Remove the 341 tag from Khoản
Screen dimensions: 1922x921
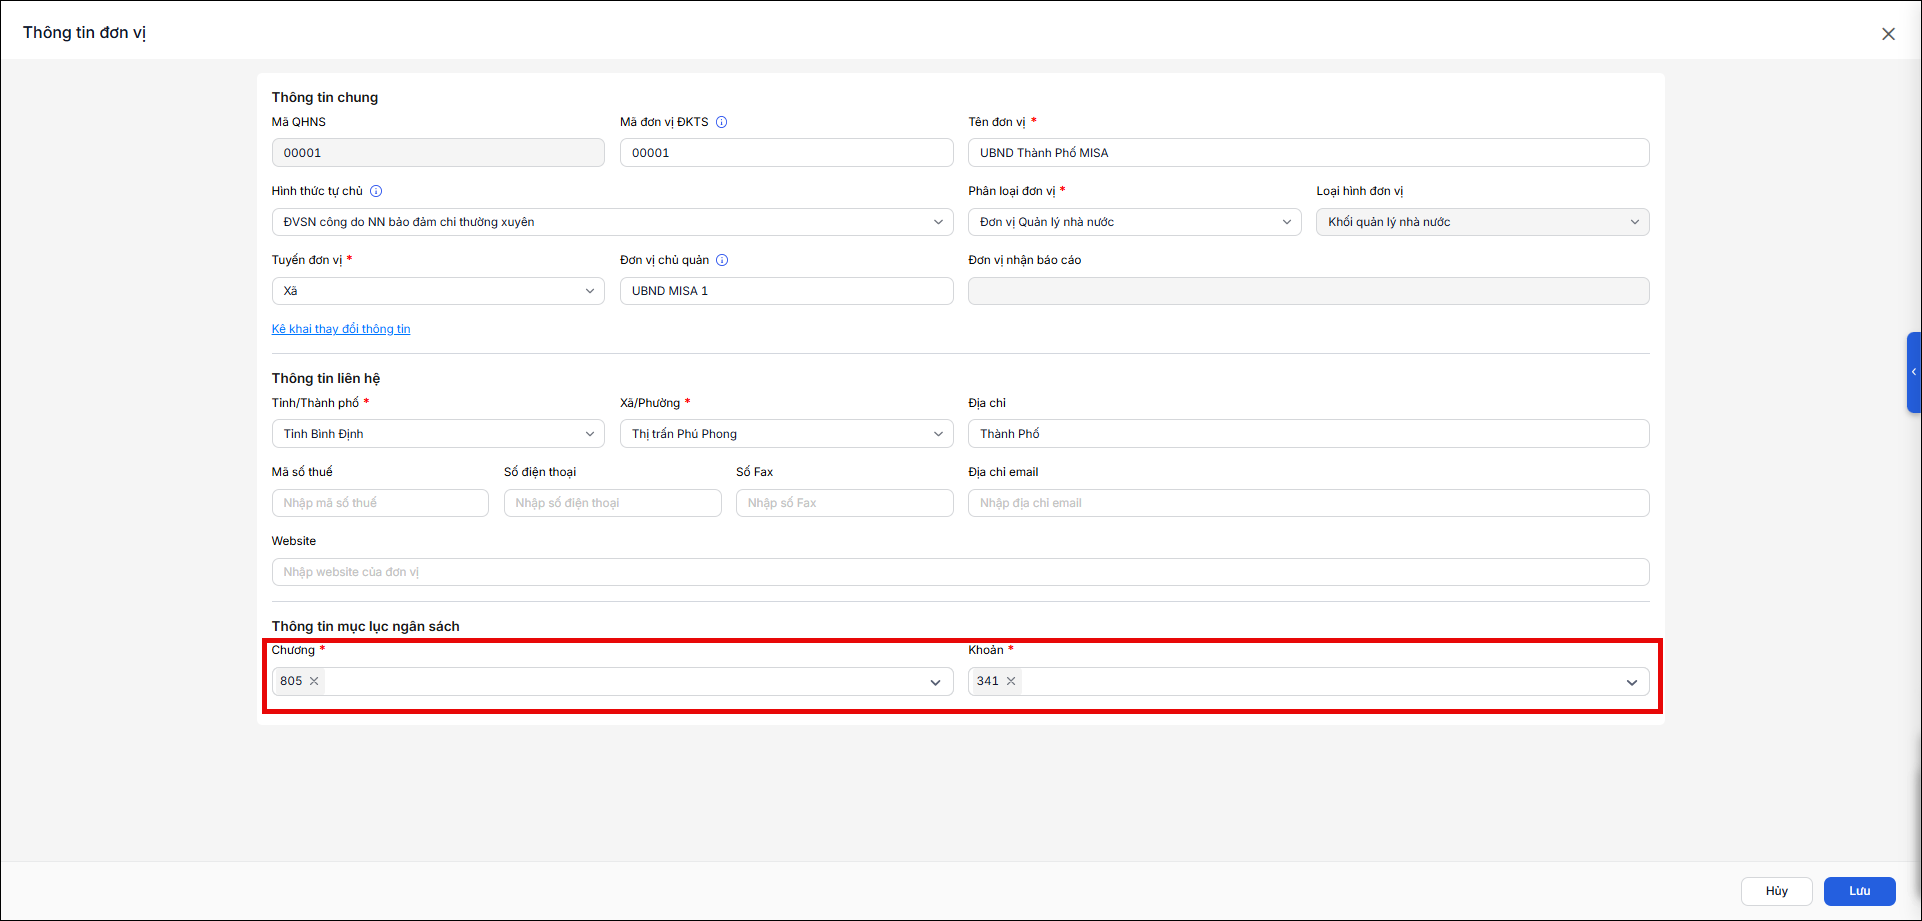point(1011,681)
